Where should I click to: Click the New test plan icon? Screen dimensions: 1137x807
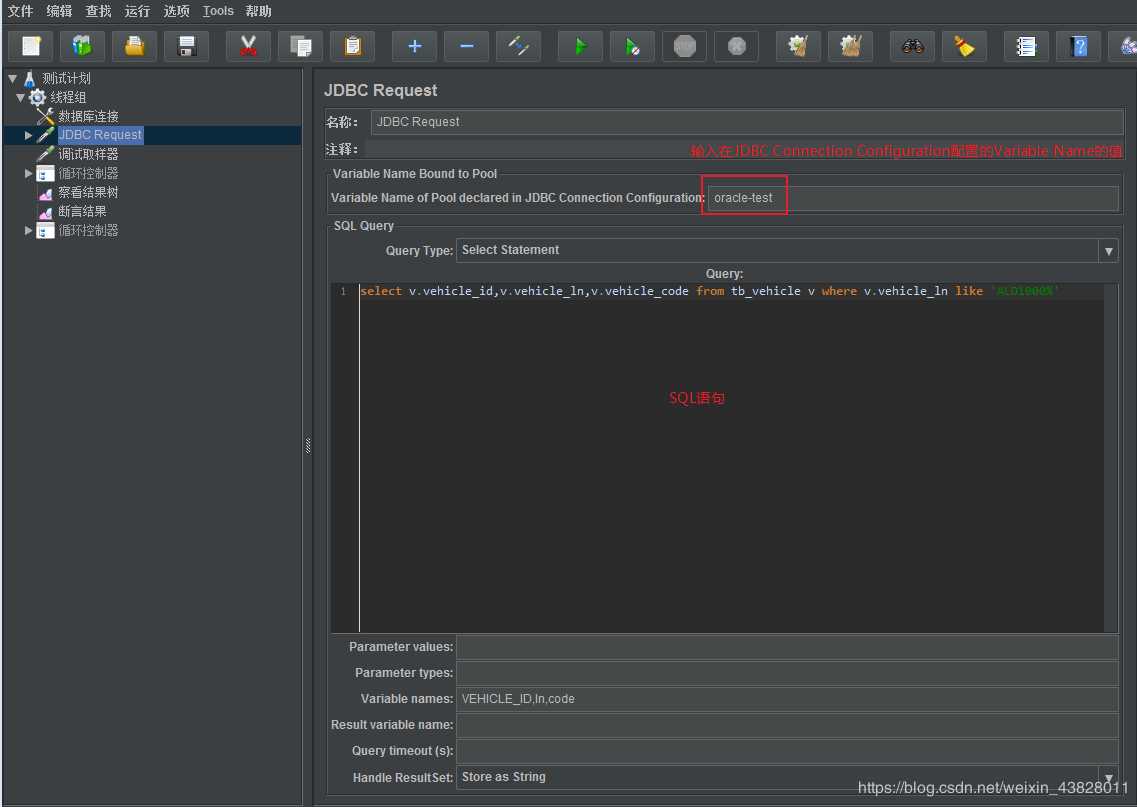pyautogui.click(x=30, y=46)
